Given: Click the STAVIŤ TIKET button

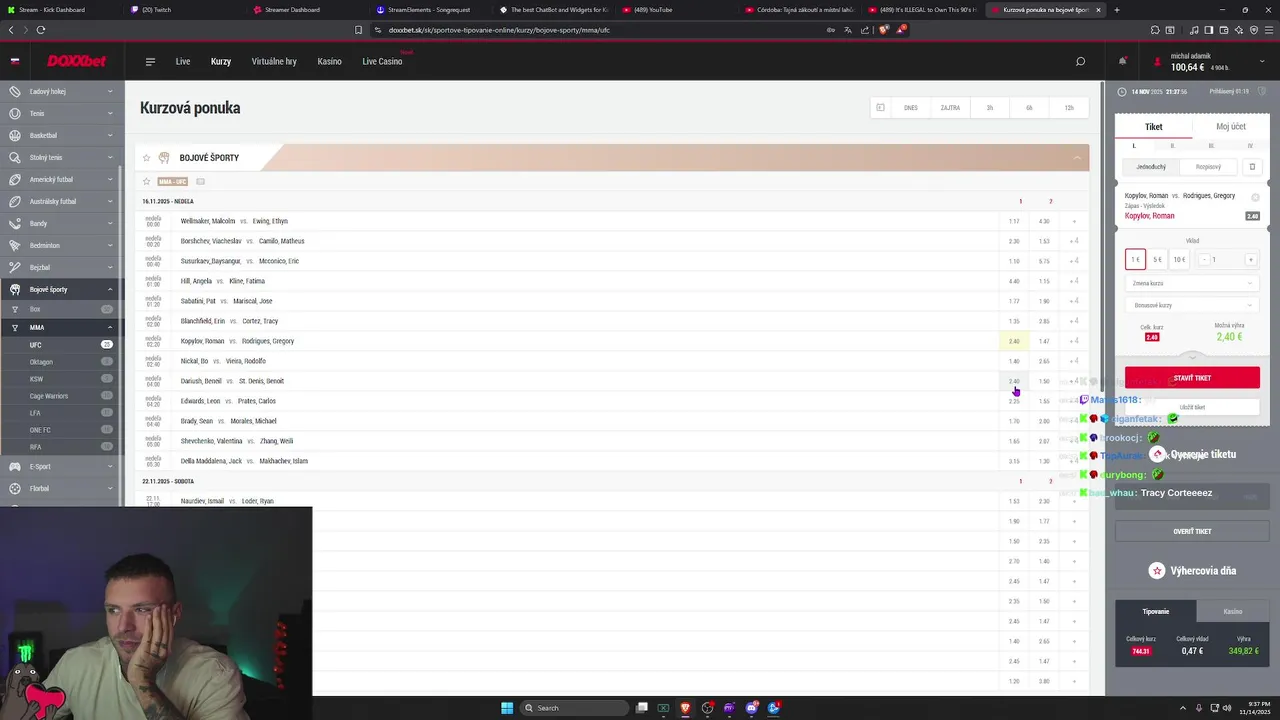Looking at the screenshot, I should 1192,378.
